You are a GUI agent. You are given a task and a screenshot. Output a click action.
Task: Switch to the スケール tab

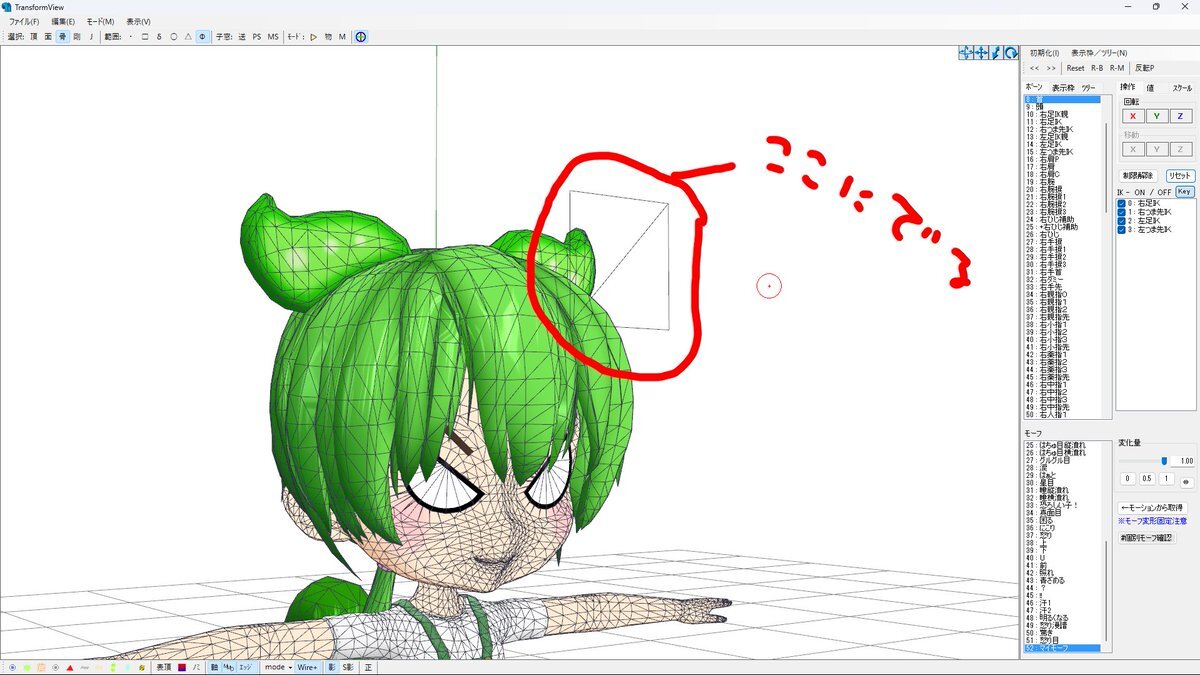point(1182,88)
